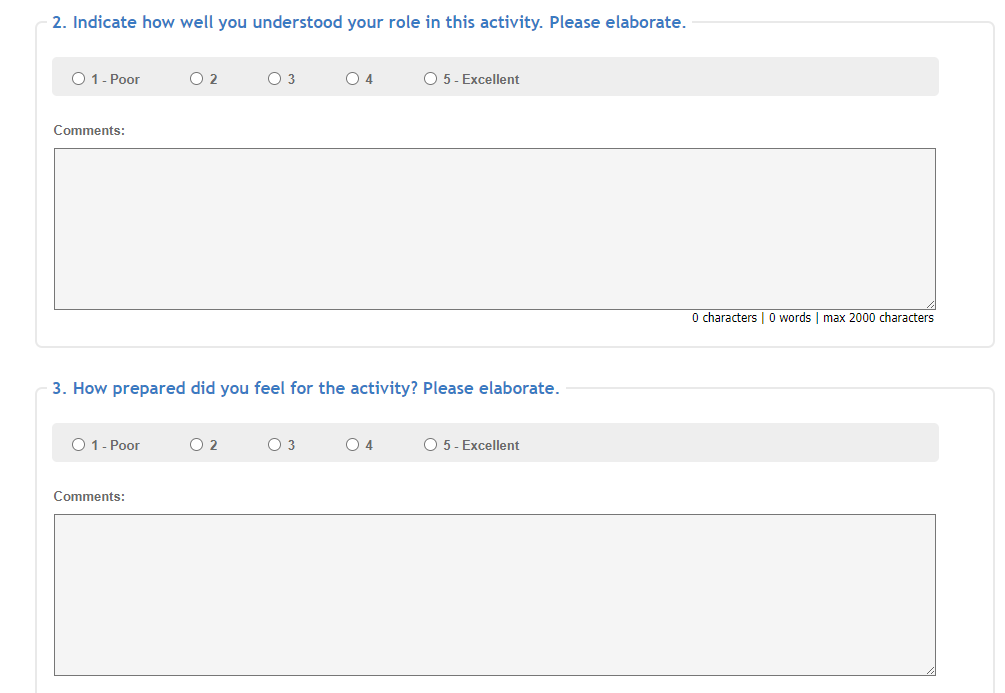Click the question 2 heading text
Image resolution: width=1005 pixels, height=693 pixels.
[x=368, y=22]
